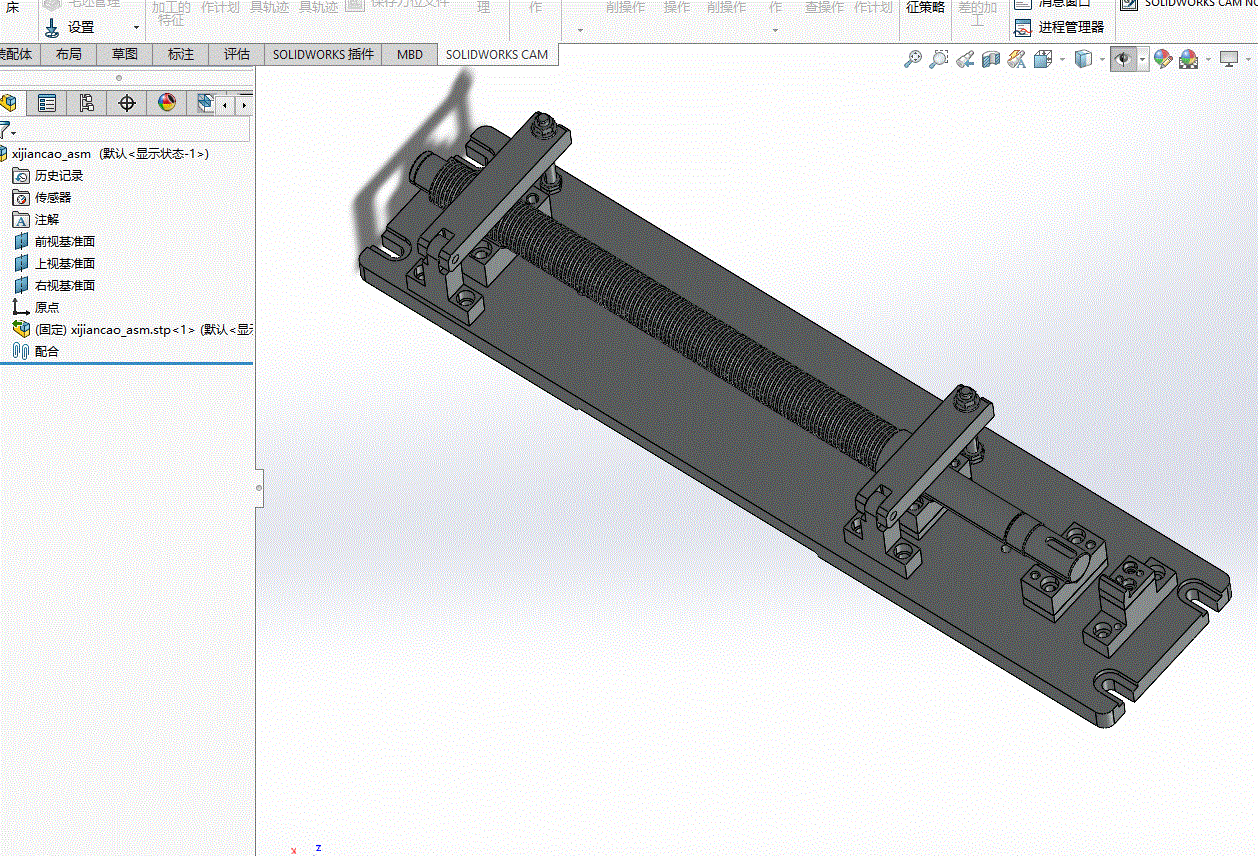1258x856 pixels.
Task: Open the DimXpertManager crosshair tab
Action: point(126,102)
